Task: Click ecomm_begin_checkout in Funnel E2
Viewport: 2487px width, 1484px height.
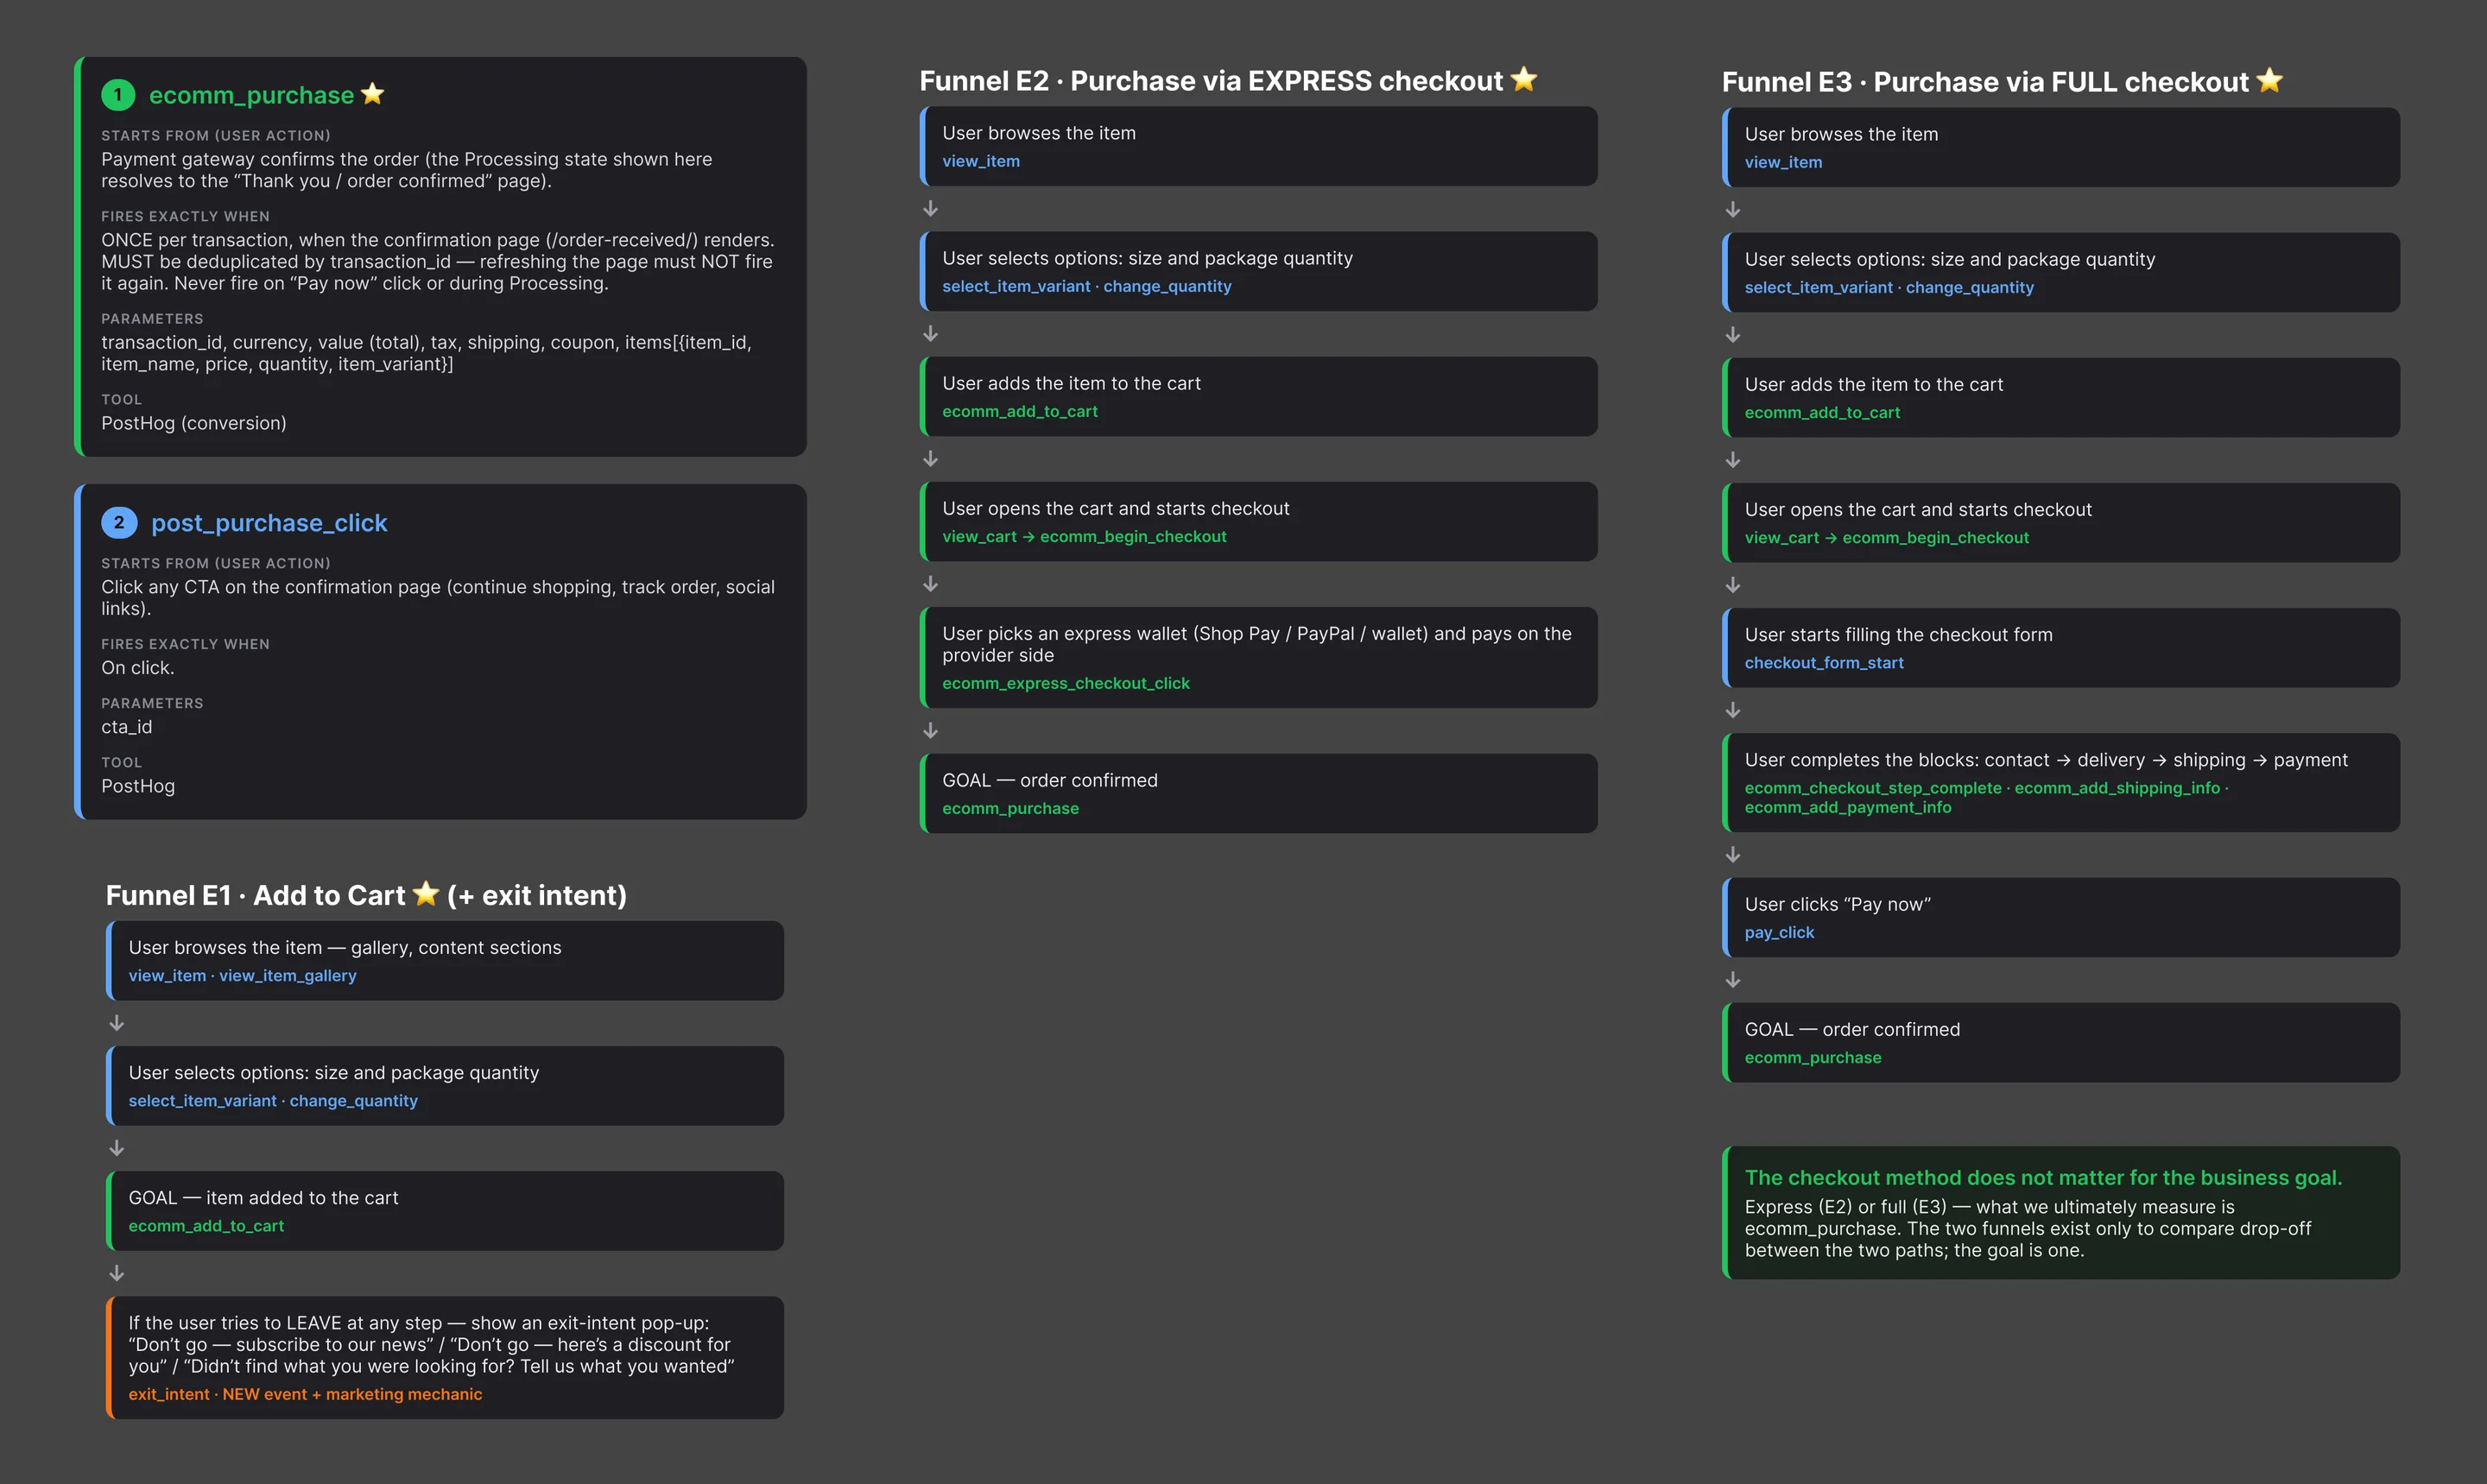Action: pyautogui.click(x=1133, y=536)
